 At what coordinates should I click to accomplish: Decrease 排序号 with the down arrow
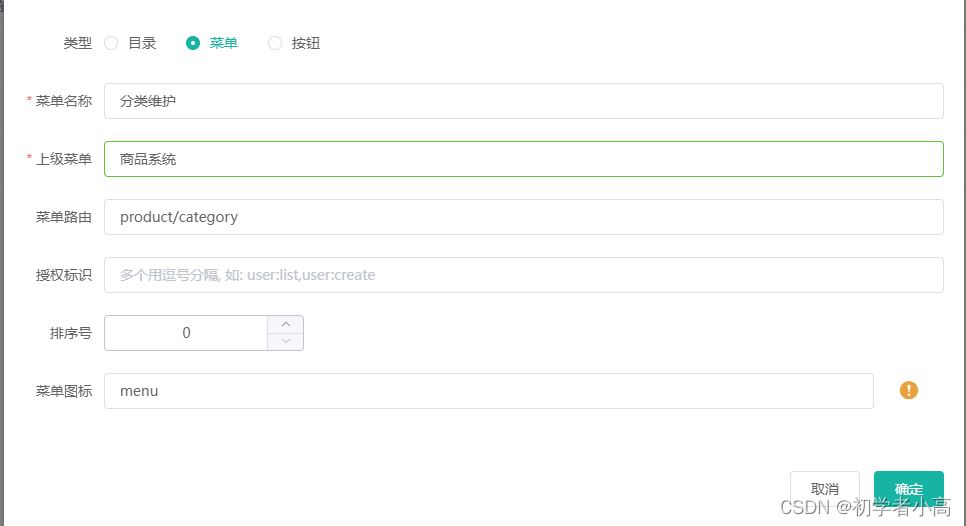[x=286, y=341]
